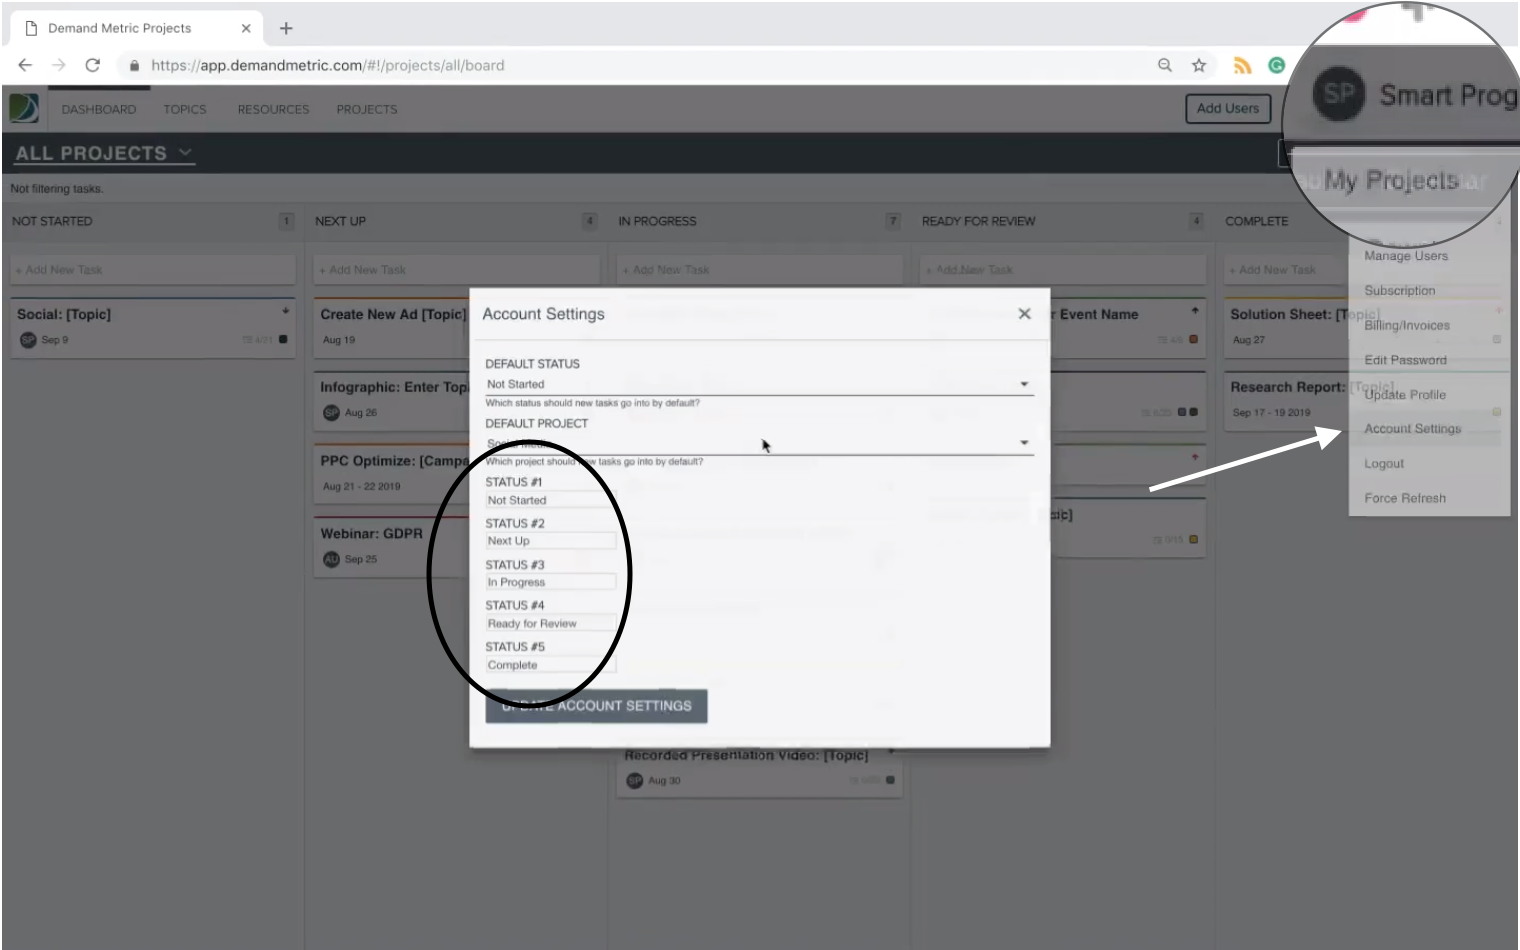The height and width of the screenshot is (950, 1520).
Task: Select Billing/Invoices from user menu
Action: [x=1407, y=326]
